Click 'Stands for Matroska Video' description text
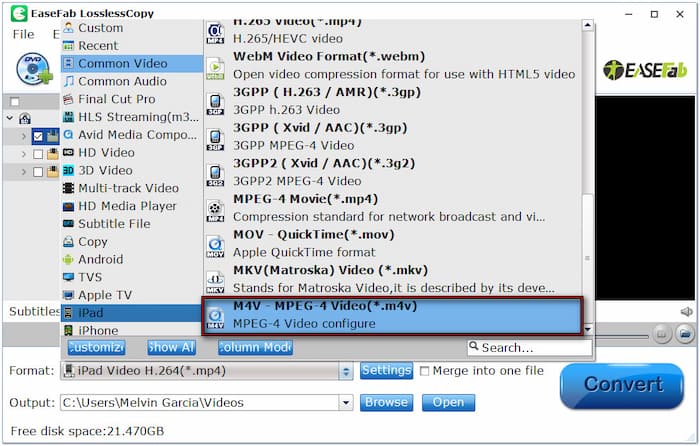Image resolution: width=700 pixels, height=446 pixels. (394, 288)
